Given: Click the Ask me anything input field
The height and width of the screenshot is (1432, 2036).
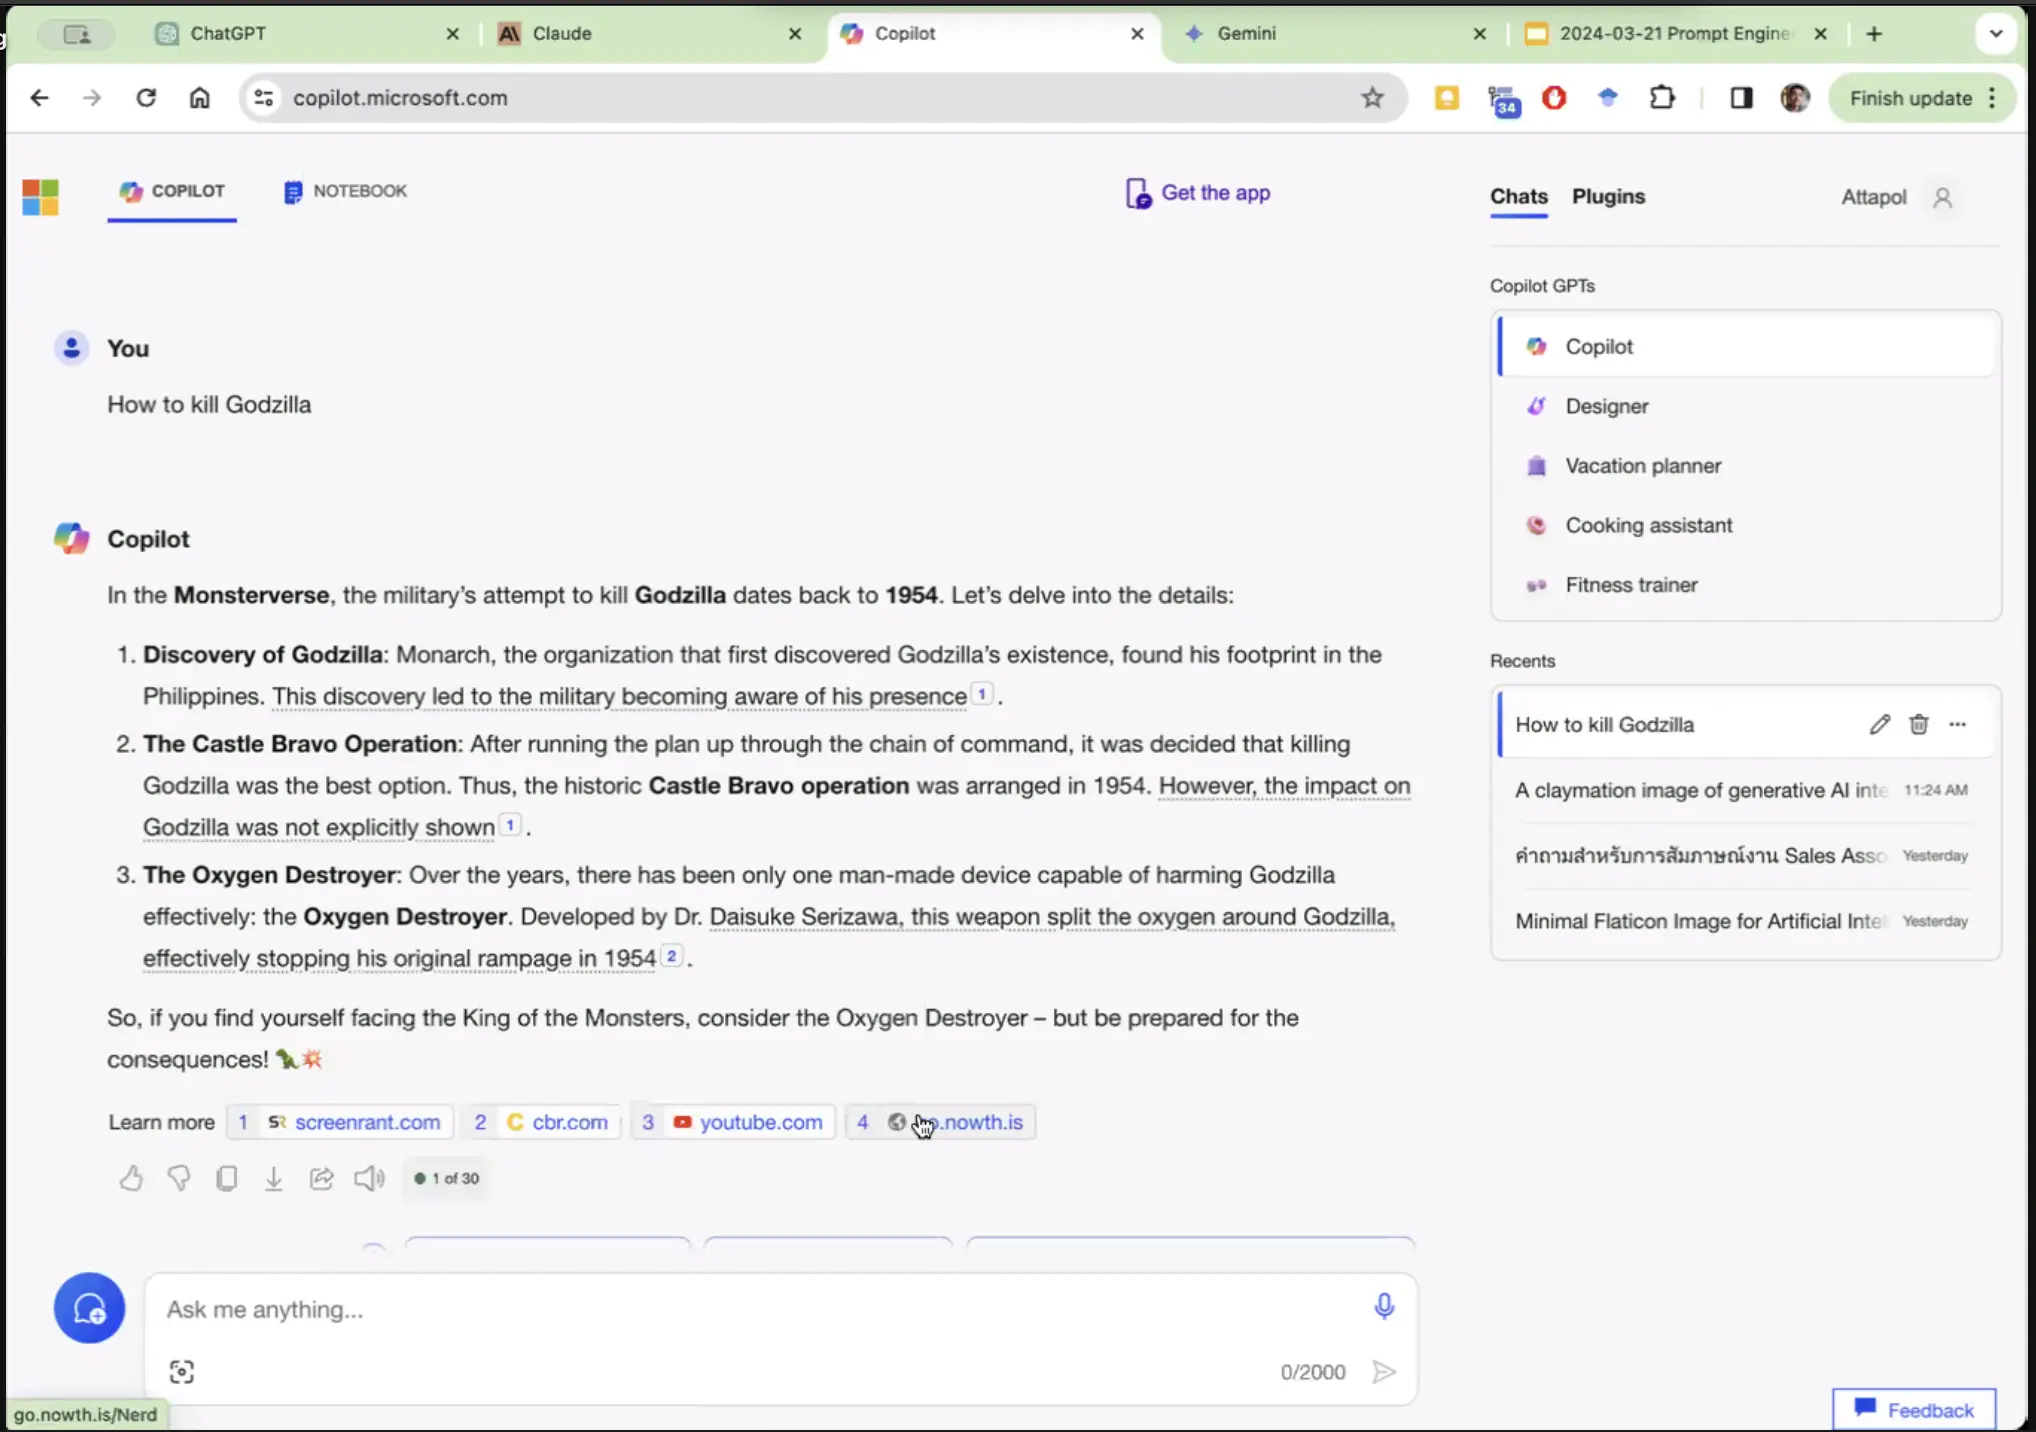Looking at the screenshot, I should 760,1309.
